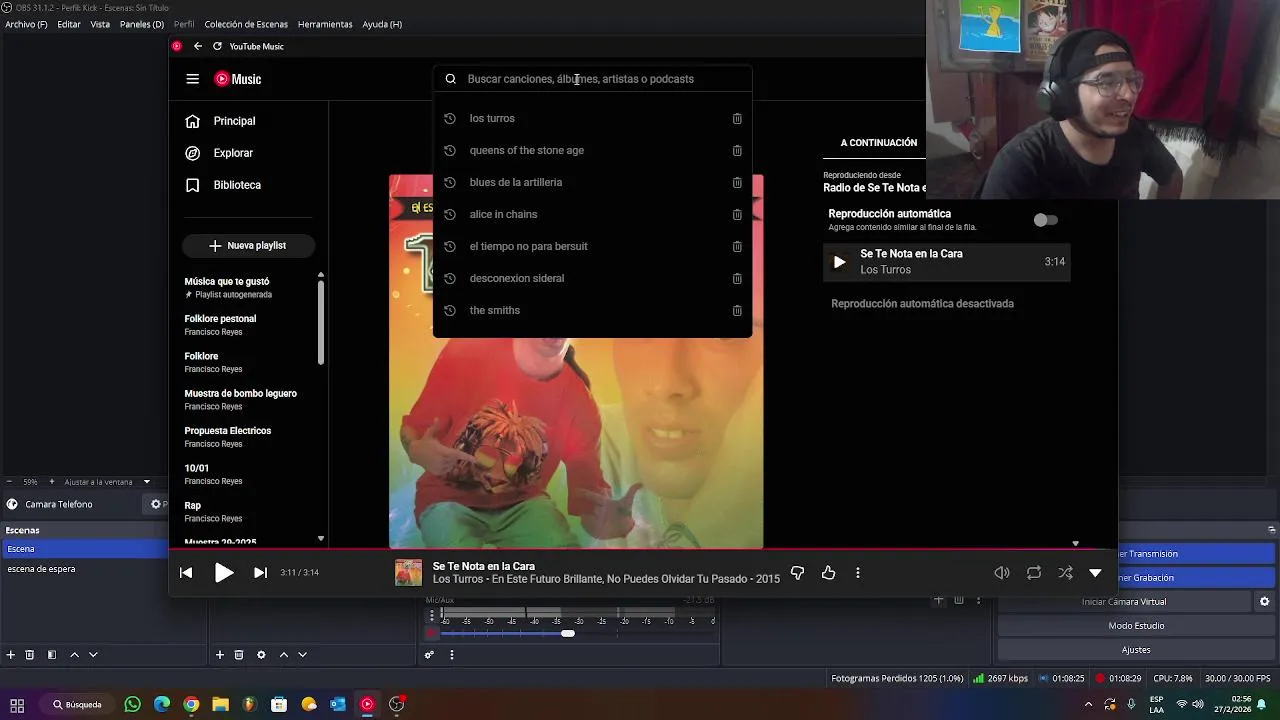This screenshot has height=720, width=1280.
Task: Remove 'alice in chains' from history
Action: click(737, 214)
